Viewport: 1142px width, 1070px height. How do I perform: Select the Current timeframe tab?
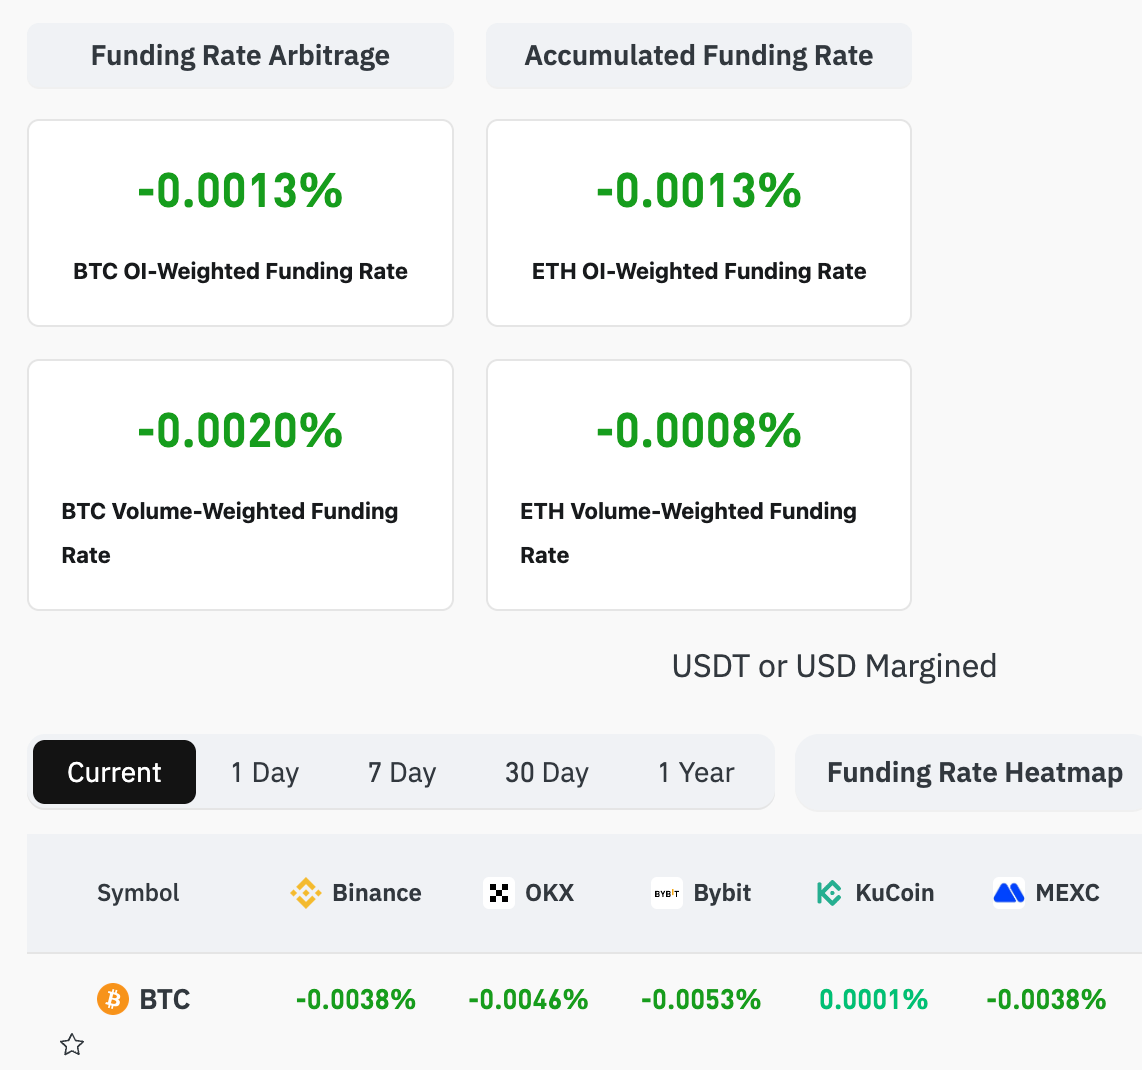pos(114,772)
